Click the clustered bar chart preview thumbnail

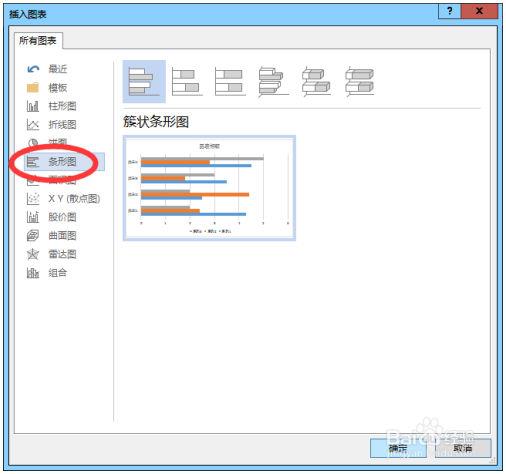209,188
